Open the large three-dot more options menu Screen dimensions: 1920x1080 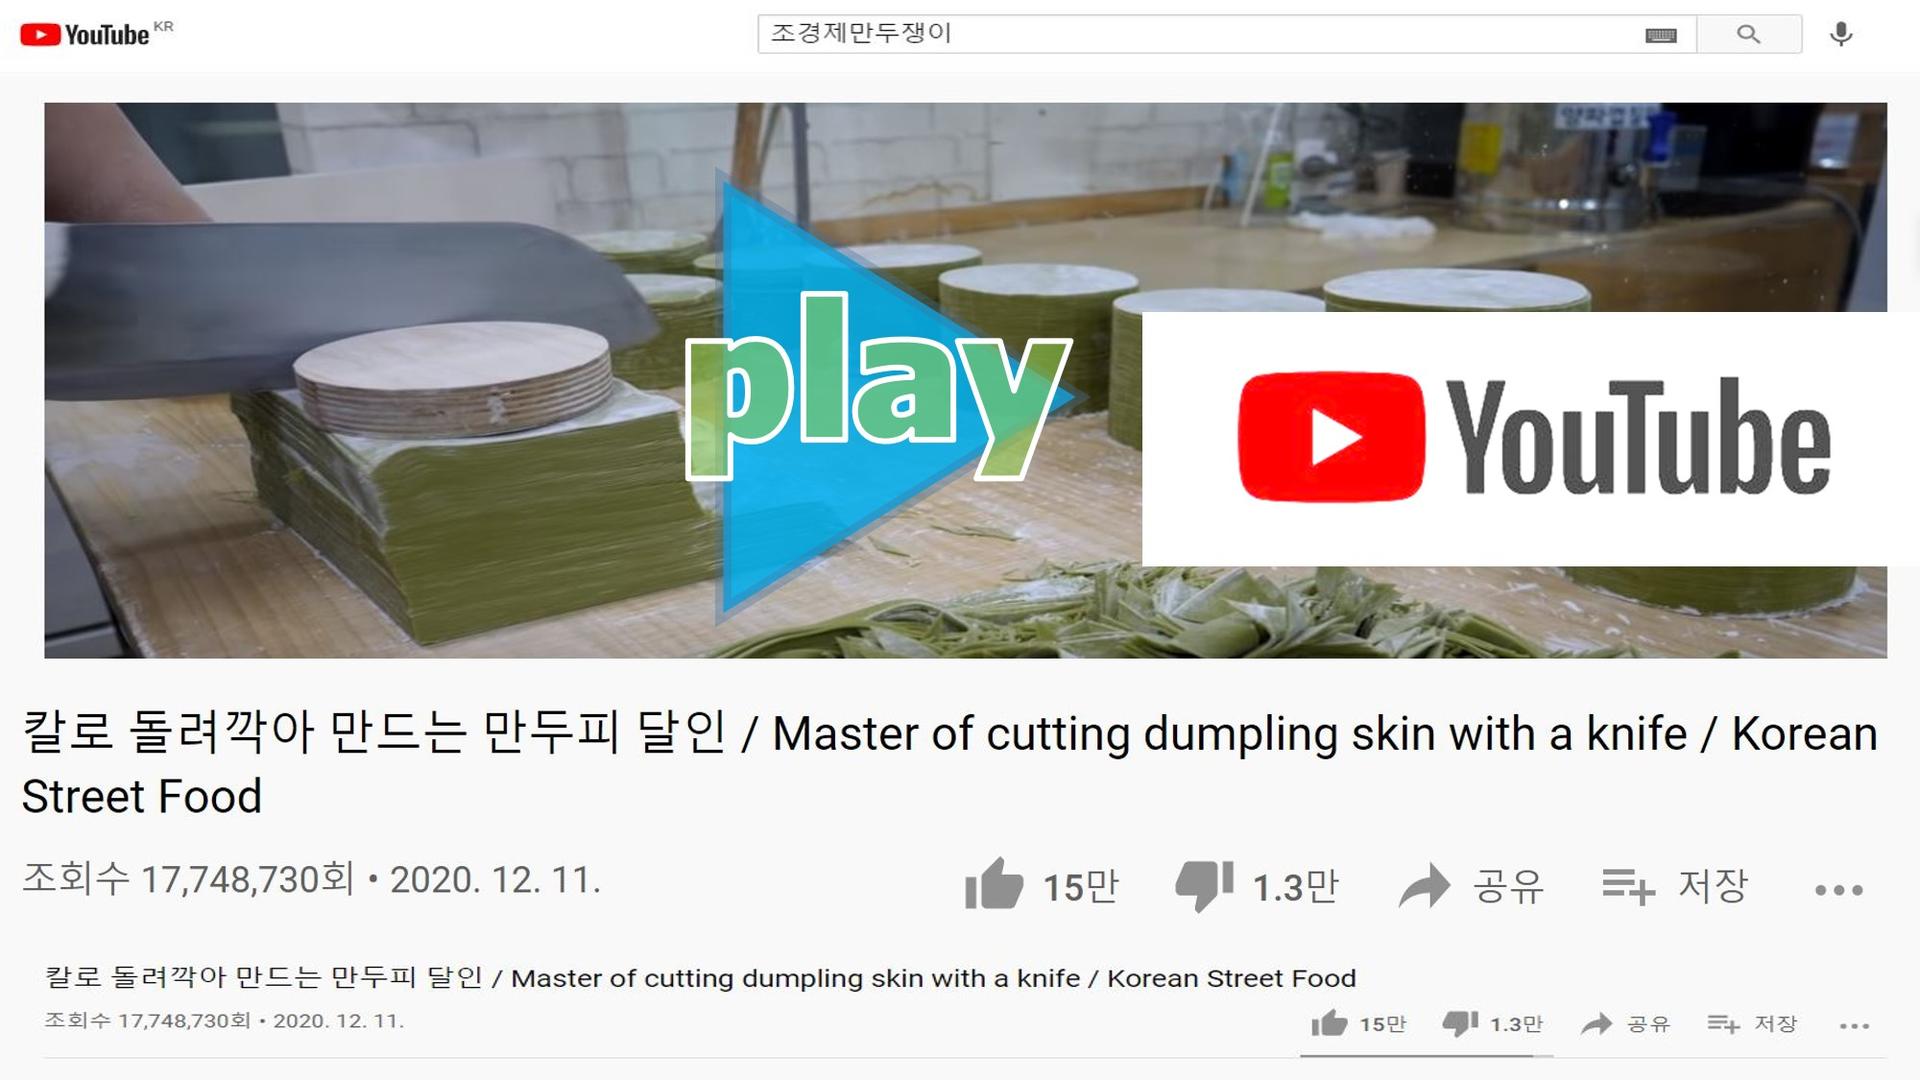click(1839, 890)
